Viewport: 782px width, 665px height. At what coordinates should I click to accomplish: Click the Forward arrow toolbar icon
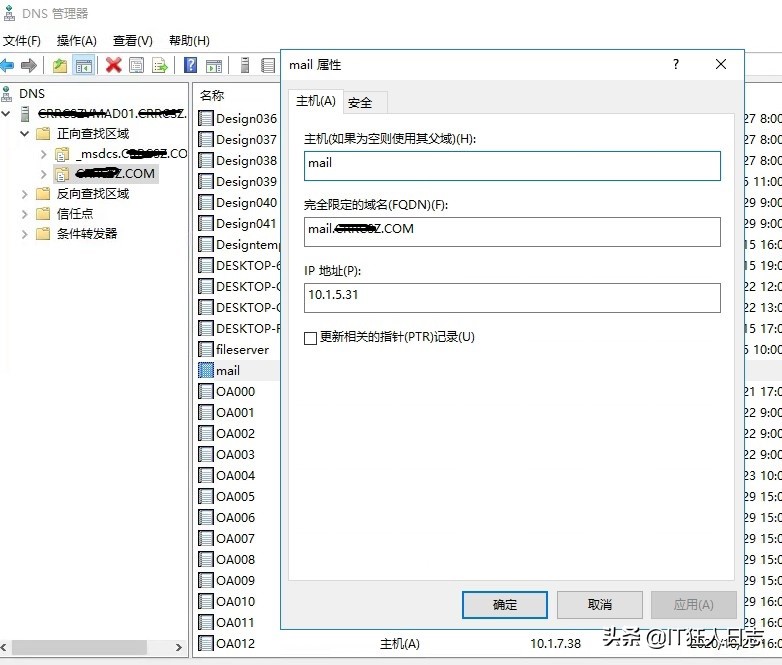(x=29, y=65)
